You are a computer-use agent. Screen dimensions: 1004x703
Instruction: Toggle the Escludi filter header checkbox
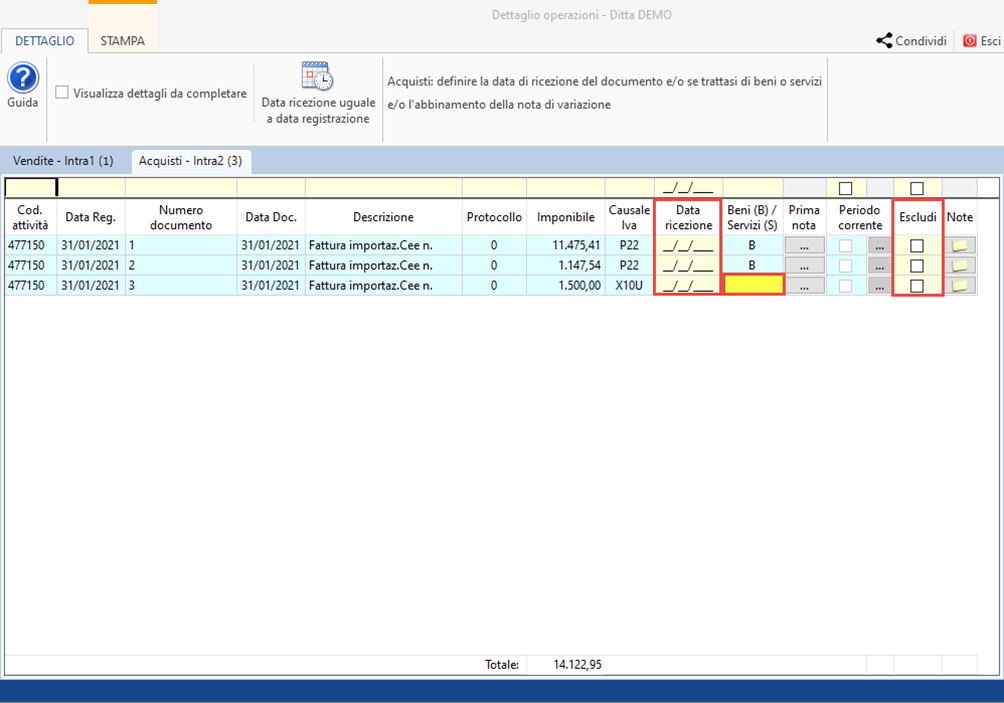pyautogui.click(x=916, y=188)
